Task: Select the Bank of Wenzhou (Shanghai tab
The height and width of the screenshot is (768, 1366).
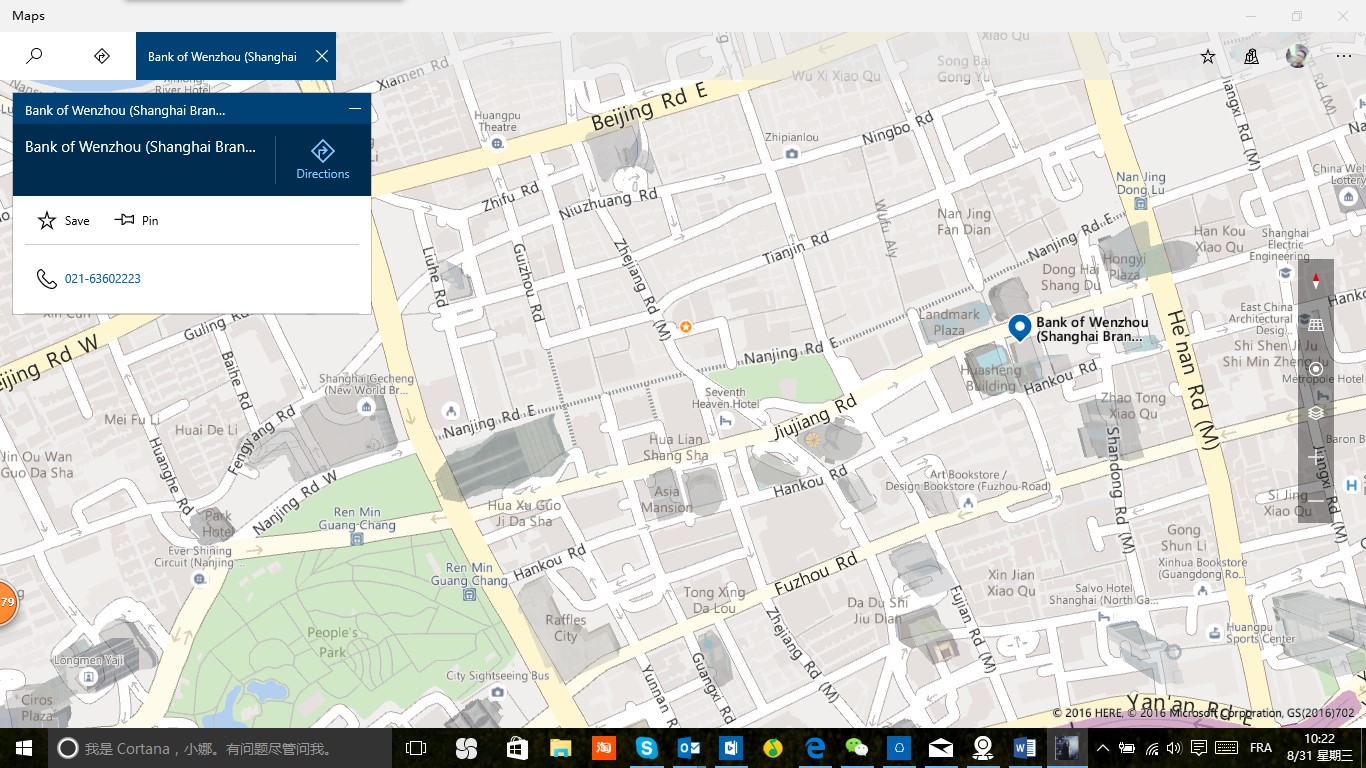Action: coord(222,56)
